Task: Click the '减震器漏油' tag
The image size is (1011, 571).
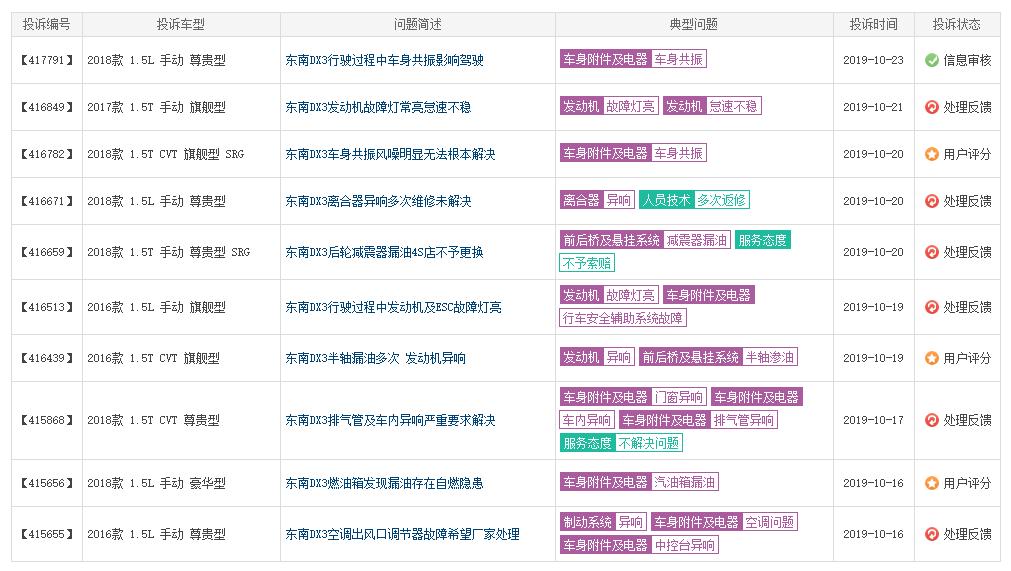Action: pos(697,240)
